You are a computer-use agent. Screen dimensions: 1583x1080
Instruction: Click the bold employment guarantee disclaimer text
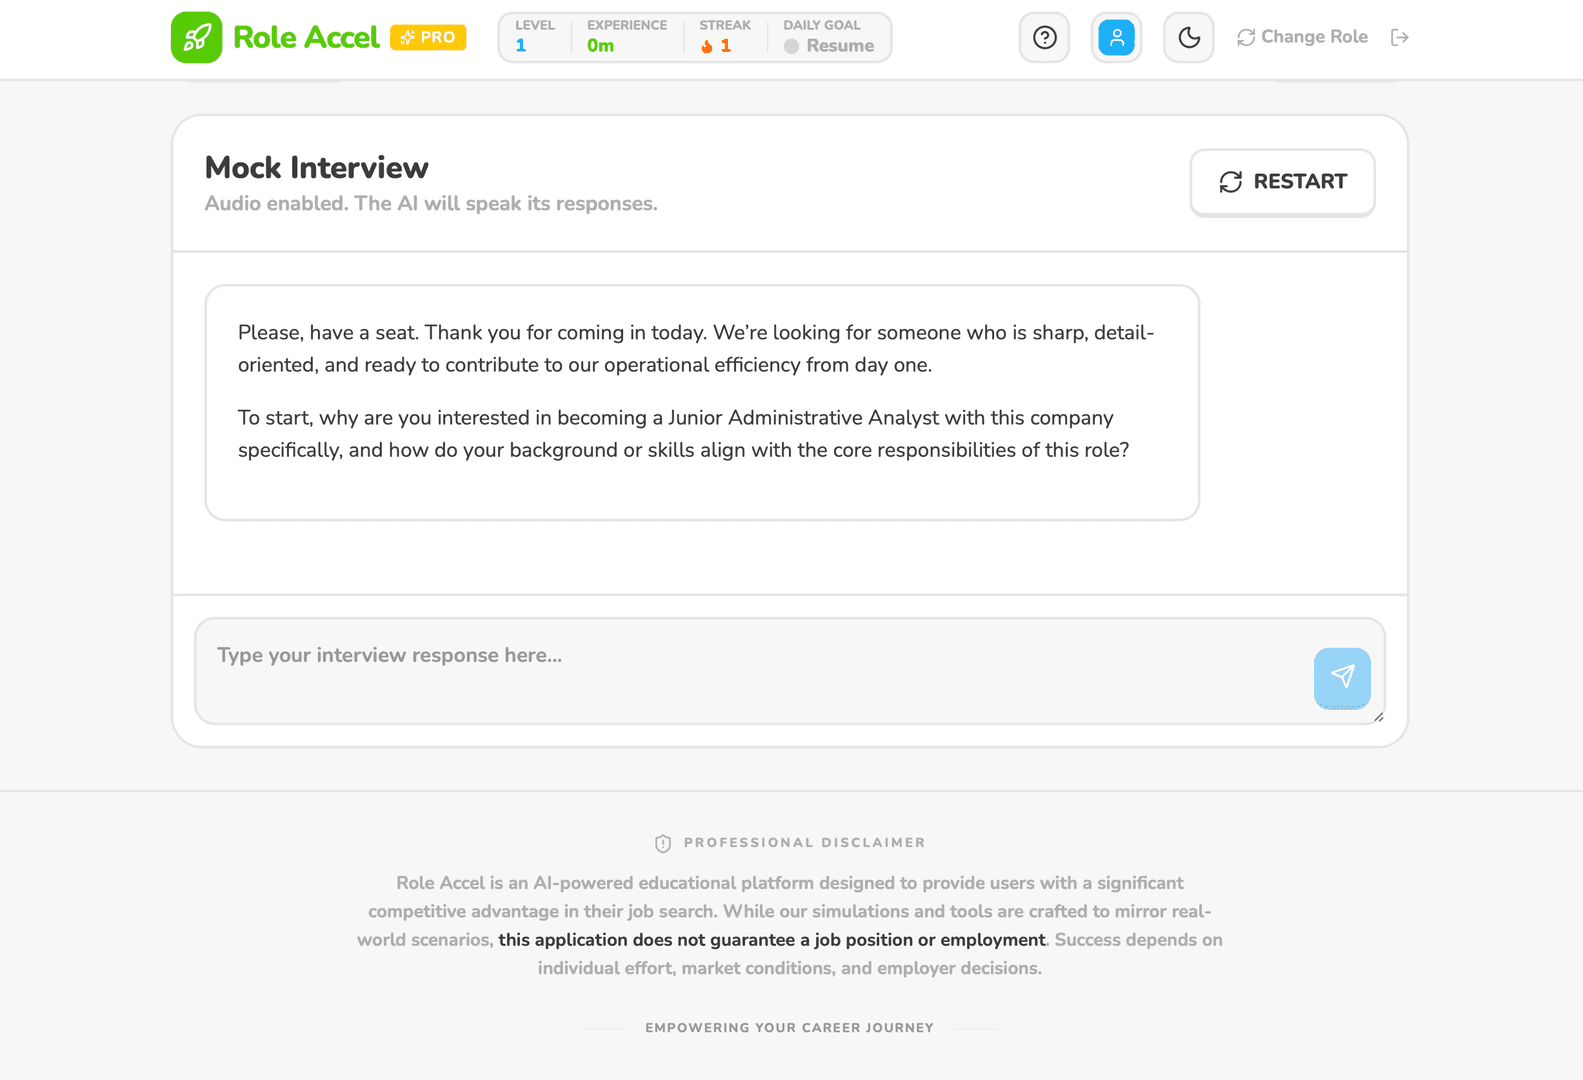tap(771, 940)
